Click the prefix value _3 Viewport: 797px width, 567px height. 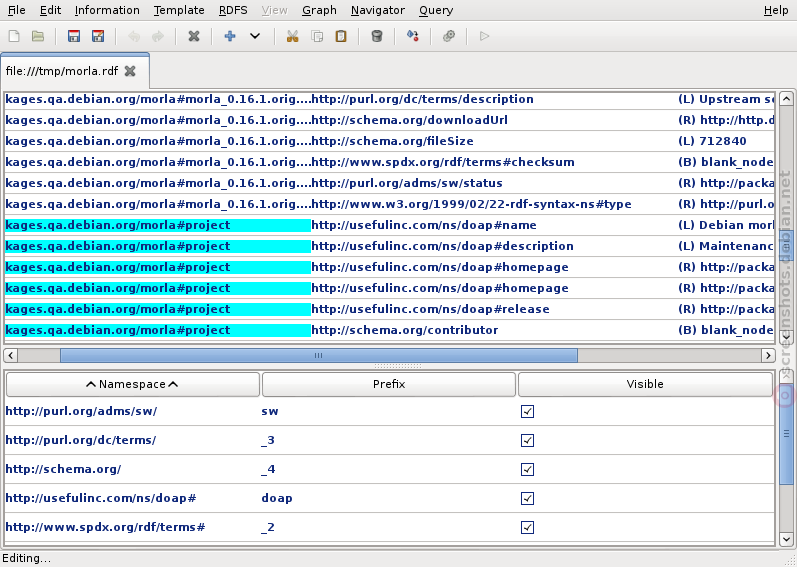pos(268,440)
